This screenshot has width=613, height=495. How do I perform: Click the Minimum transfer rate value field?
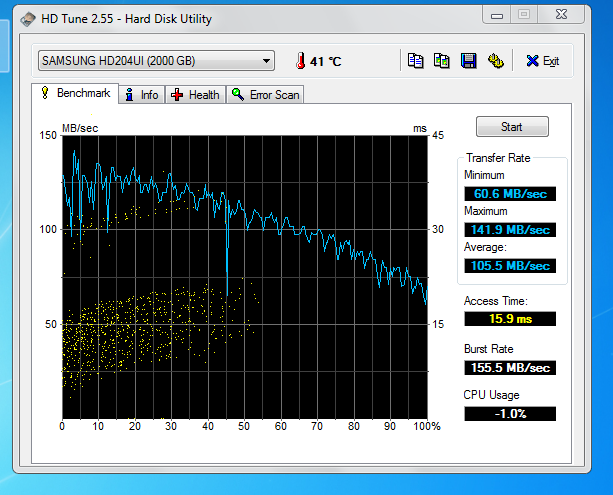pyautogui.click(x=509, y=193)
